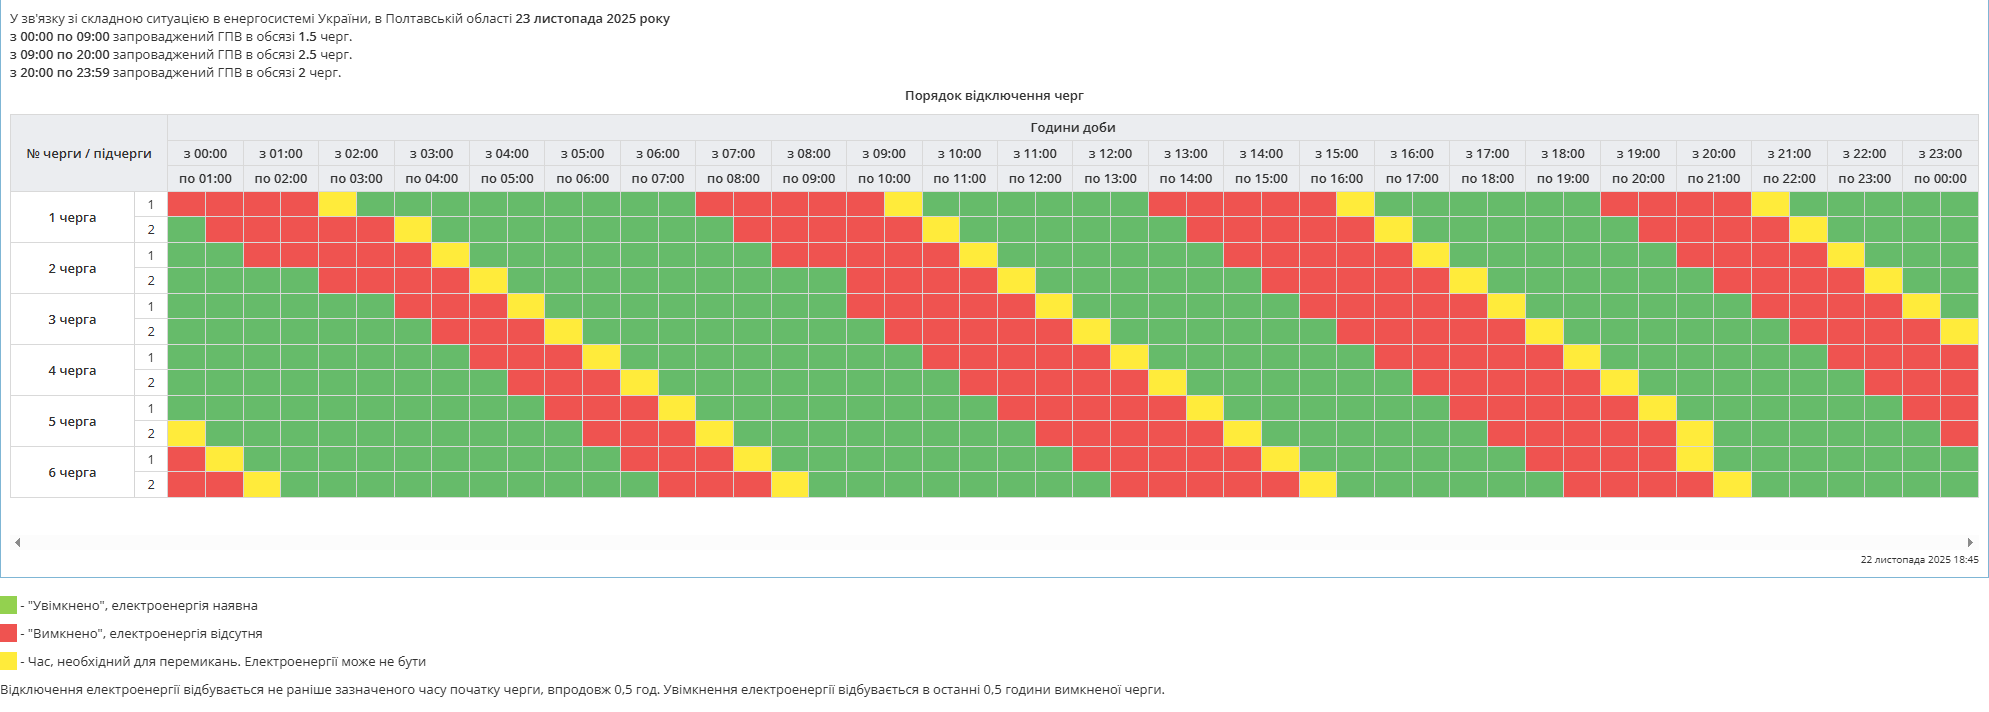Image resolution: width=1989 pixels, height=712 pixels.
Task: Click the "Години доби" table header
Action: click(x=1072, y=127)
